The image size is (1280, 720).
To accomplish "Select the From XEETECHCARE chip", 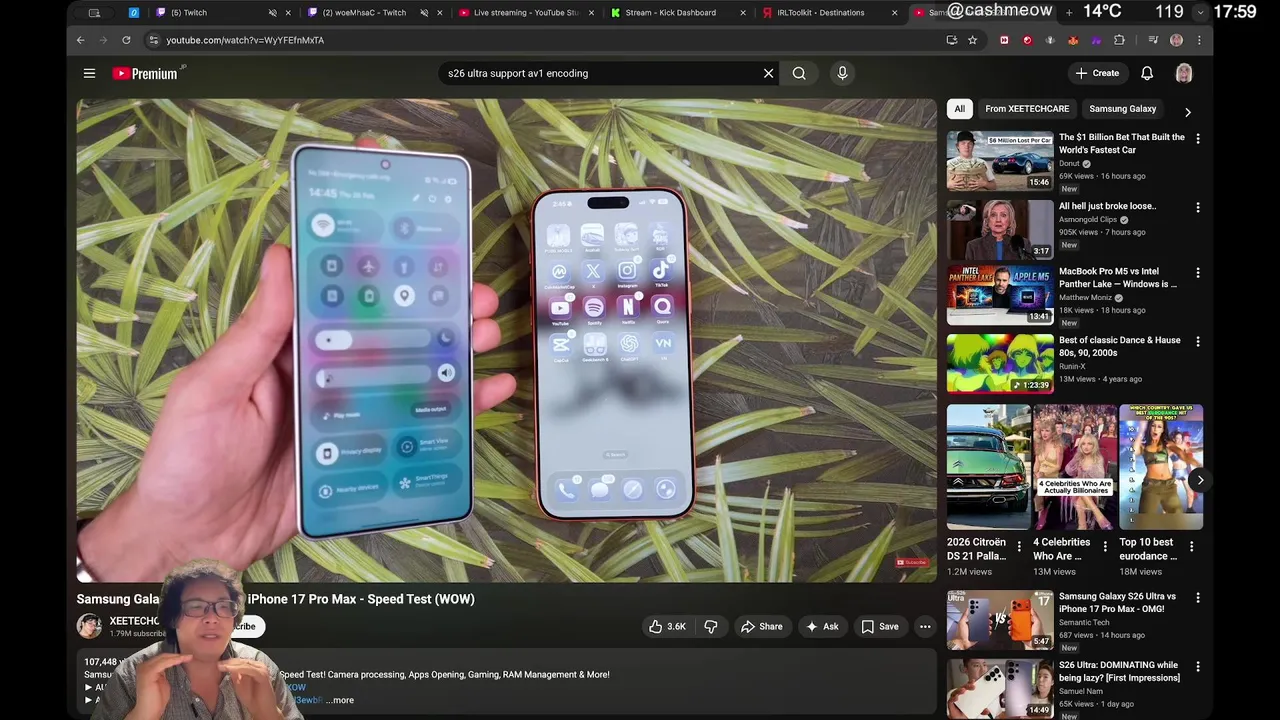I will click(1027, 109).
